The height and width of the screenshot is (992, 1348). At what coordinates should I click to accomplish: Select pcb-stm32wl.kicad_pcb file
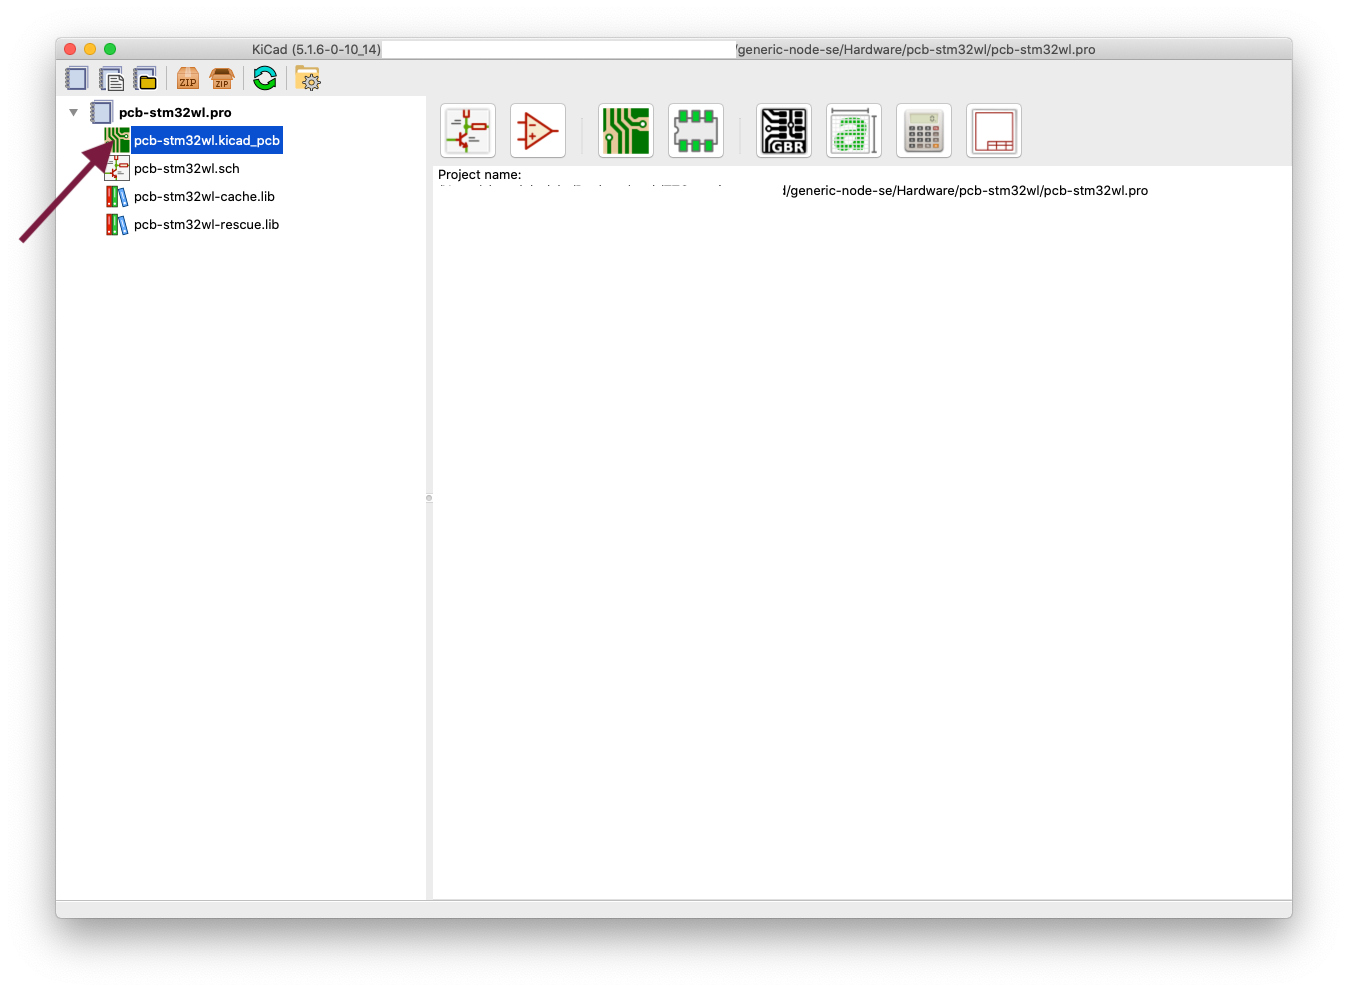207,140
